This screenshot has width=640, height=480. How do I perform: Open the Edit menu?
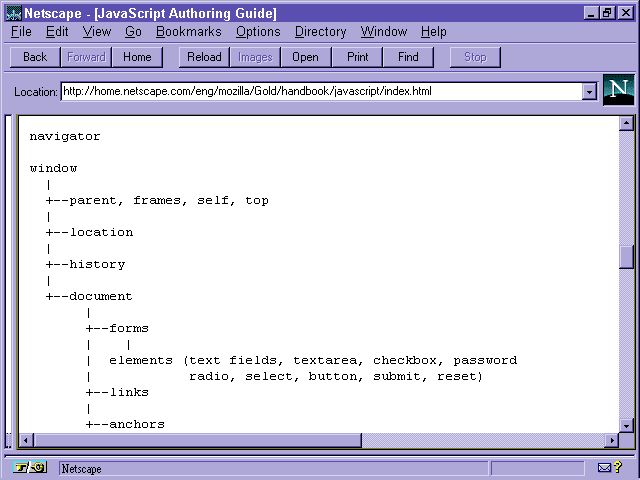tap(57, 31)
